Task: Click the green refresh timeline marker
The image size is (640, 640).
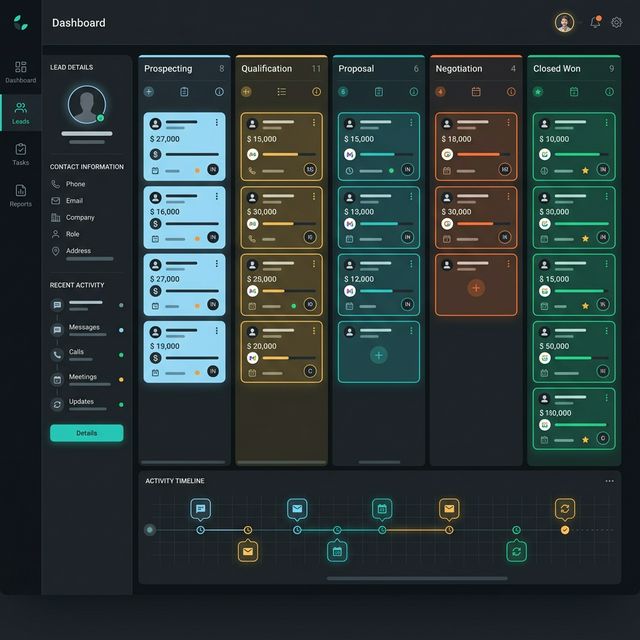Action: tap(516, 551)
